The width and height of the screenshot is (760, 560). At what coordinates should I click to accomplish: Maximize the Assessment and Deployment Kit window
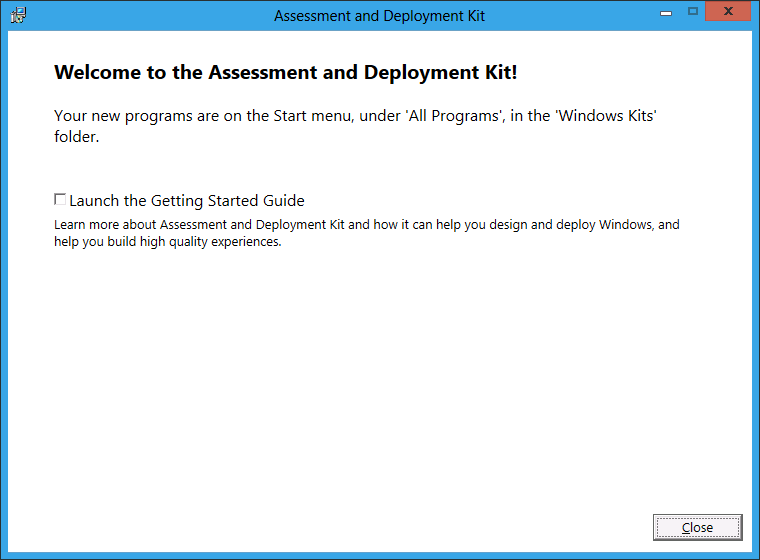(x=692, y=12)
